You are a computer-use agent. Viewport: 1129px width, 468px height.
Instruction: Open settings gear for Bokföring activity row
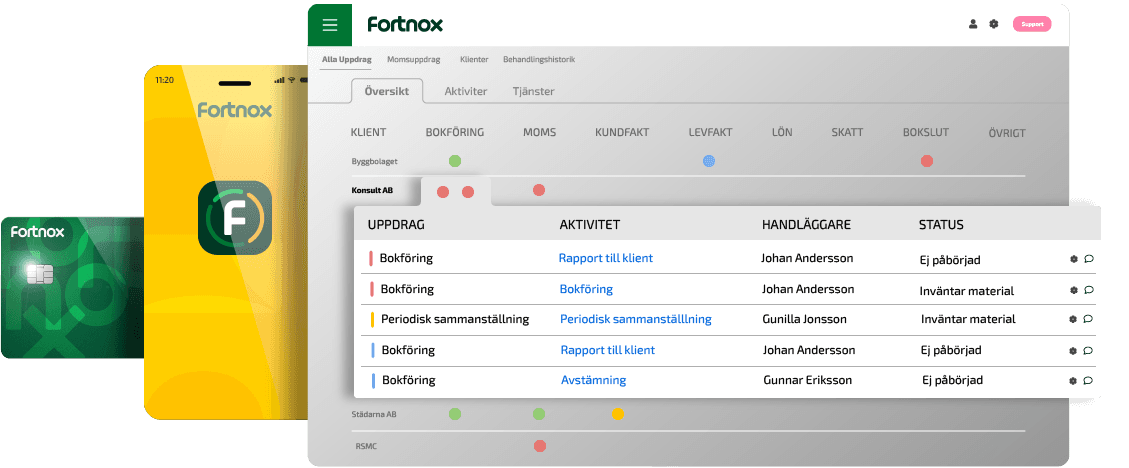1073,290
